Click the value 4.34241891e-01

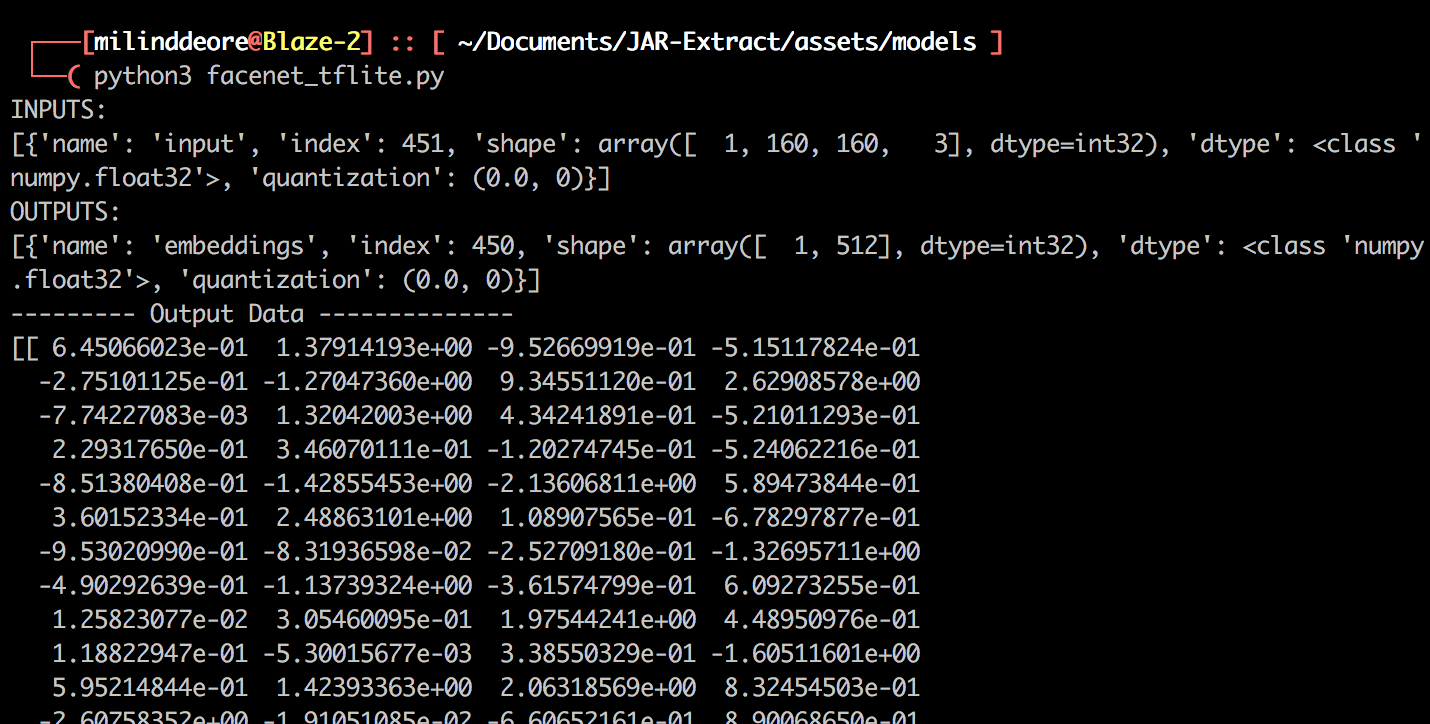click(598, 416)
